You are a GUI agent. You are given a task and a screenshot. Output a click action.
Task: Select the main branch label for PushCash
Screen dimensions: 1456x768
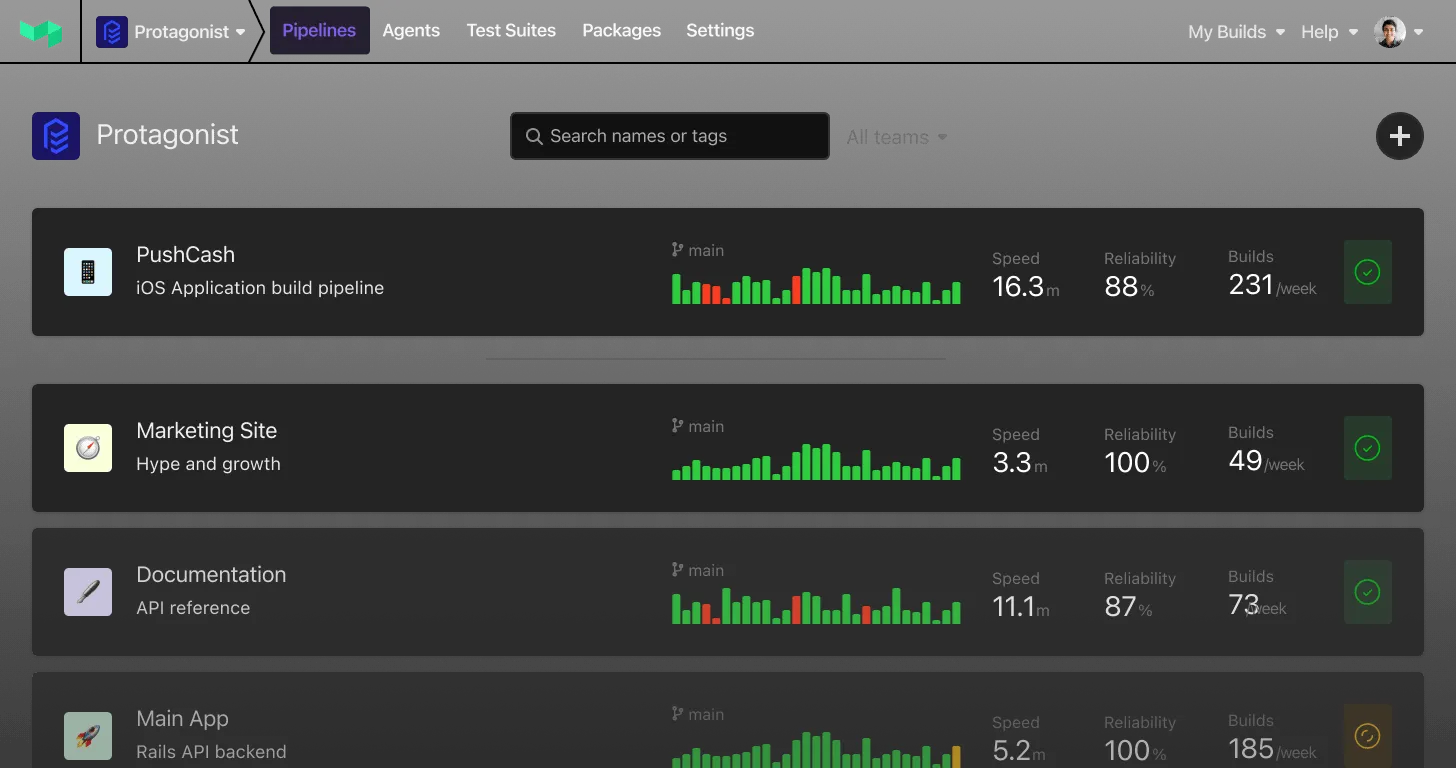(x=698, y=250)
